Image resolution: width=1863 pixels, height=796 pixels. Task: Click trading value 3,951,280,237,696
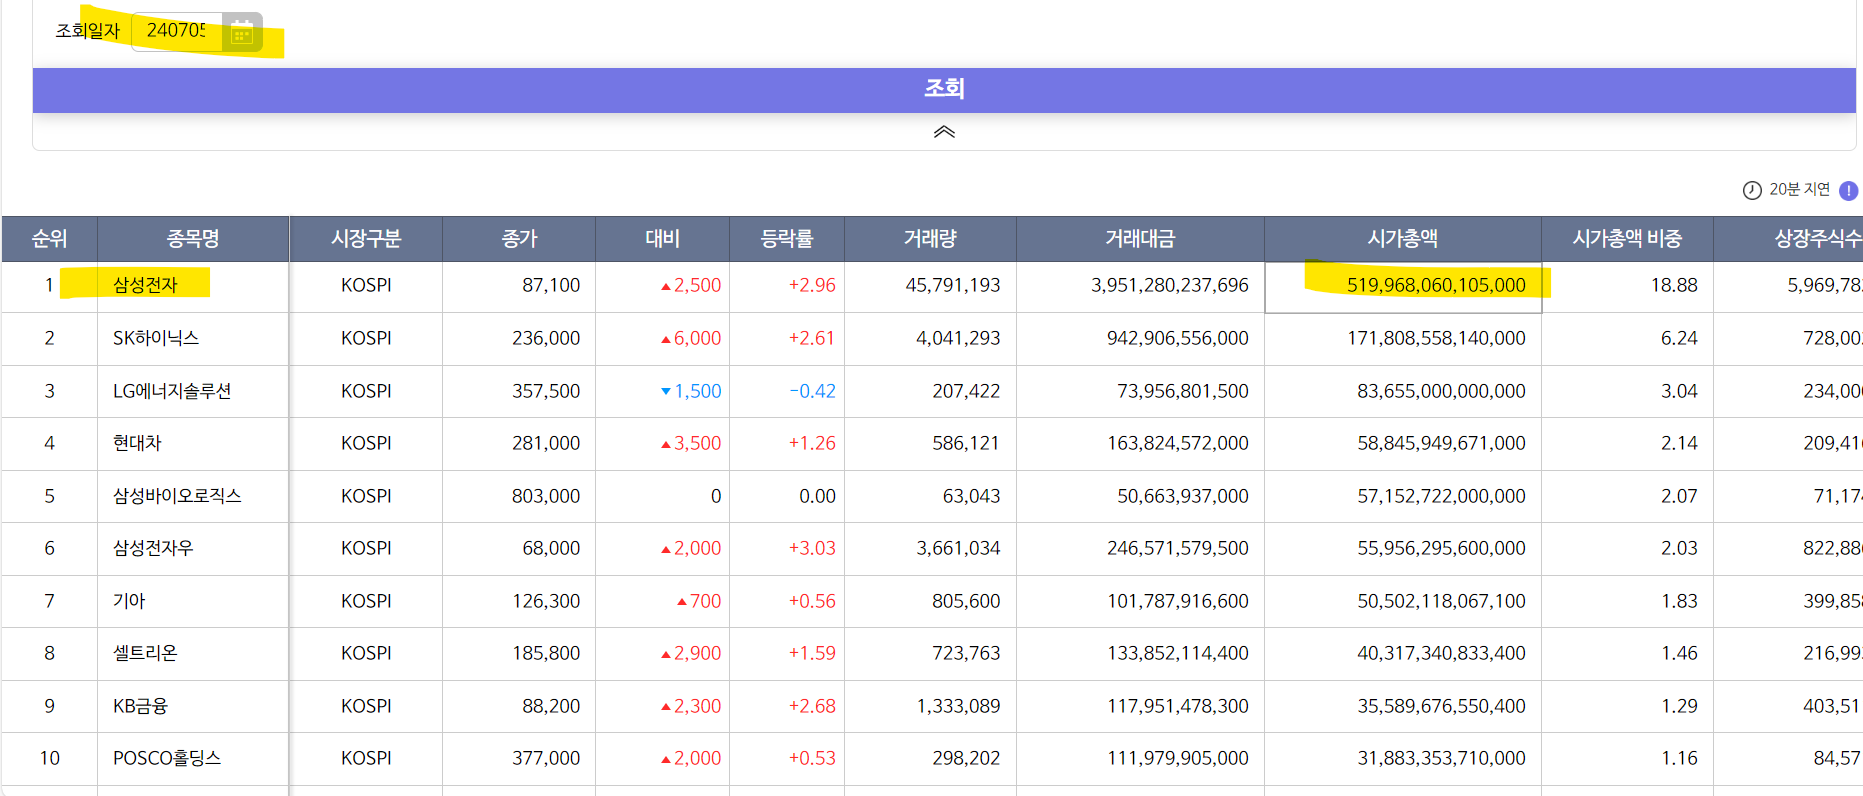[x=1170, y=285]
